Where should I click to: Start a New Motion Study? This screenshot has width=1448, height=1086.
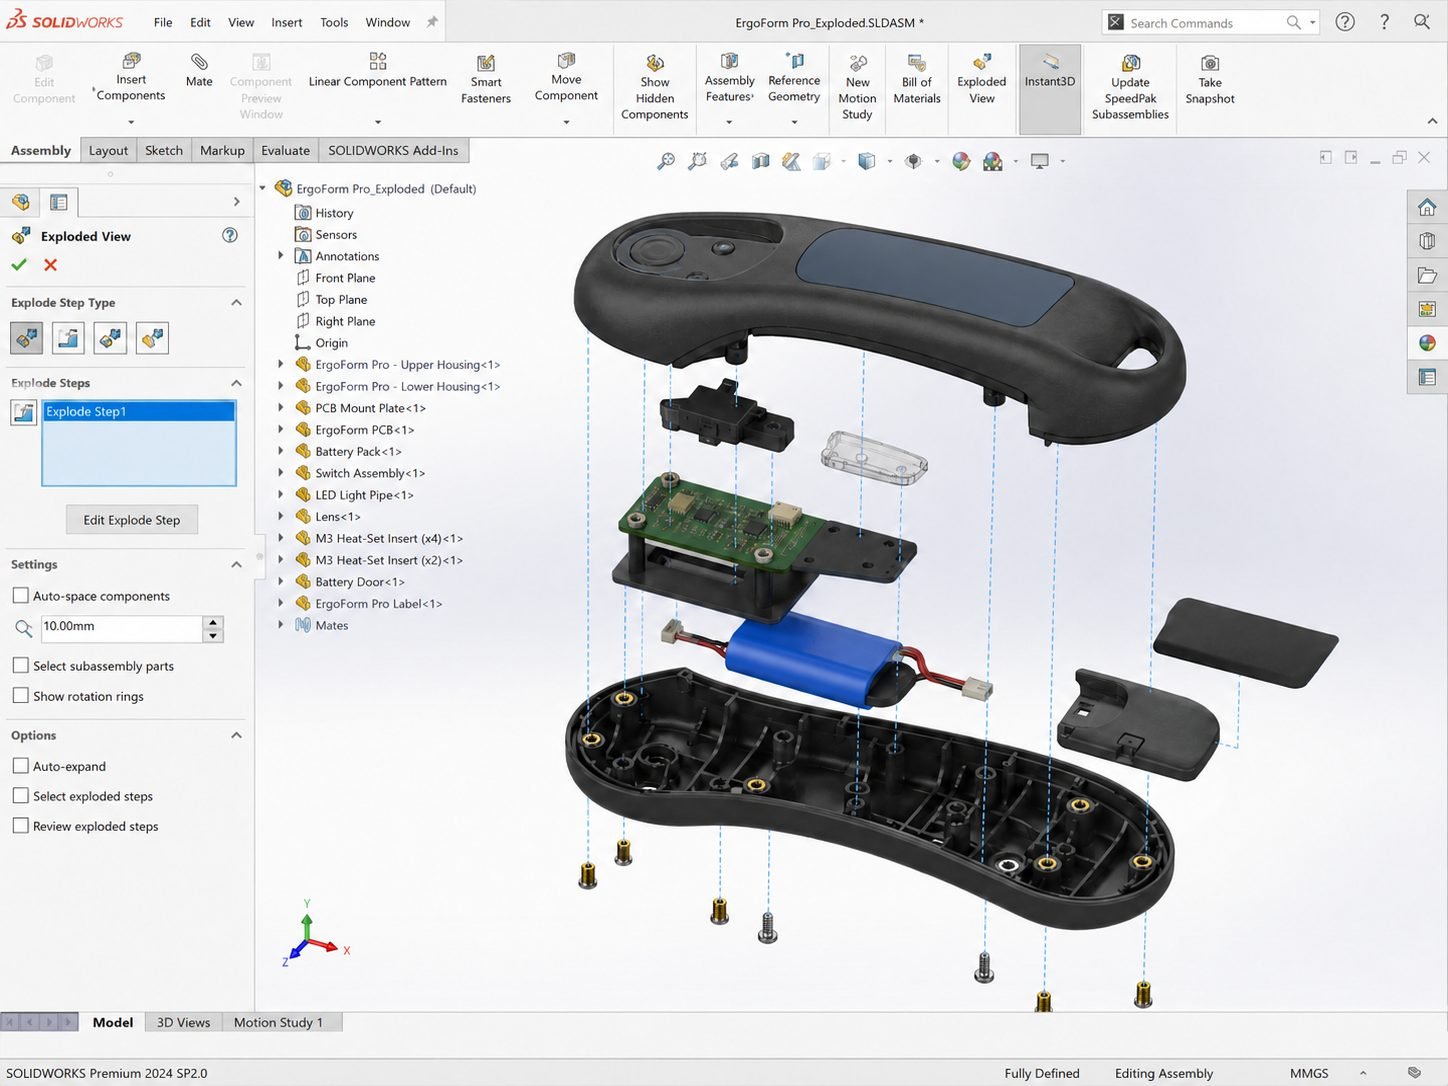(x=857, y=87)
